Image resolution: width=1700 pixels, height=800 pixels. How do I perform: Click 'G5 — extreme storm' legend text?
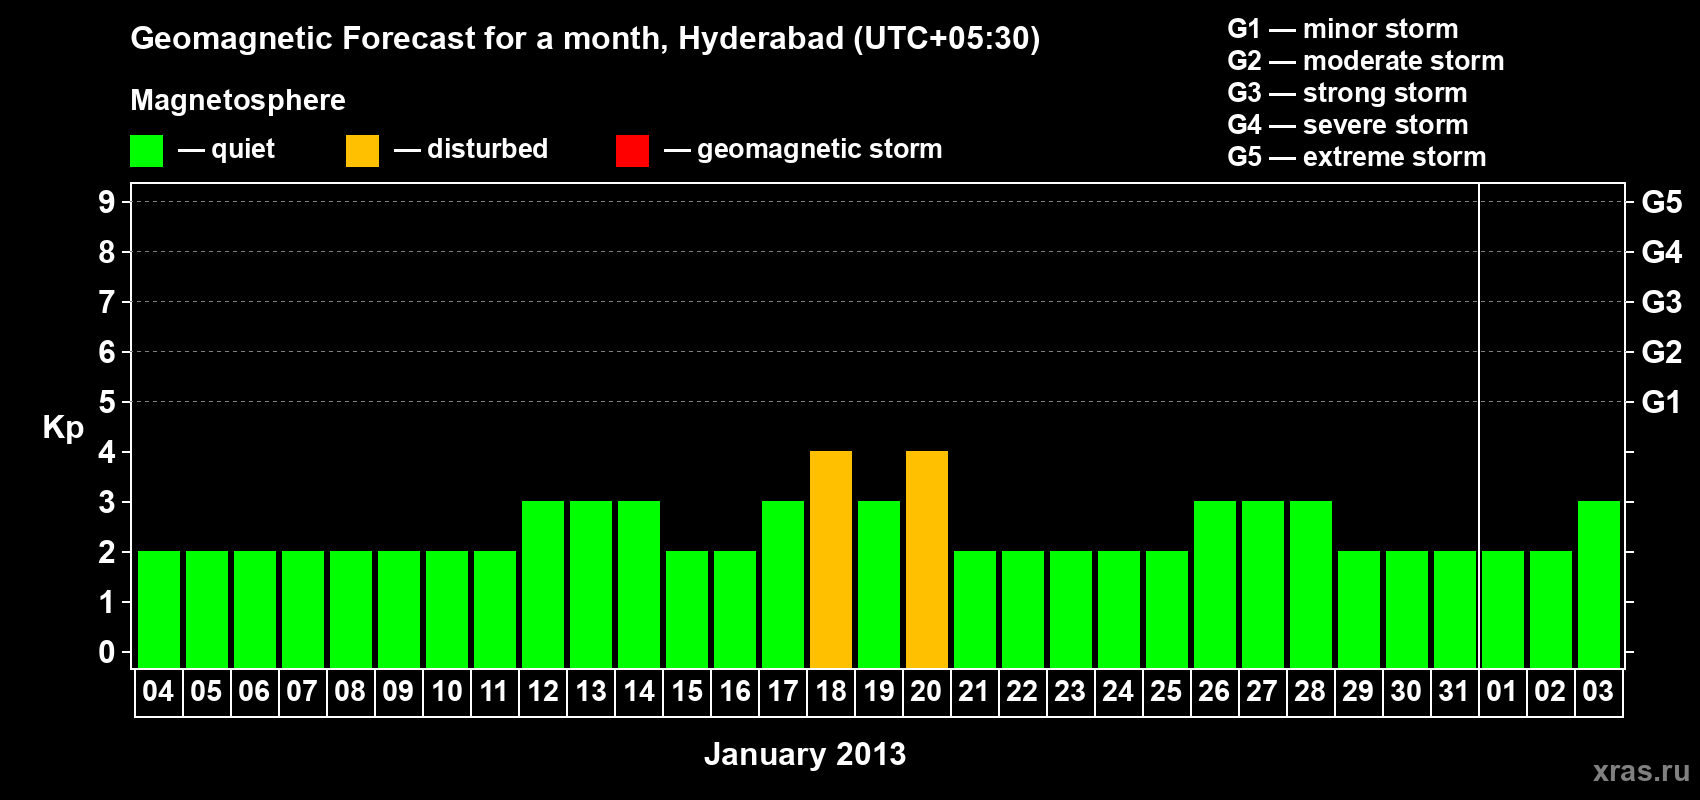tap(1356, 157)
